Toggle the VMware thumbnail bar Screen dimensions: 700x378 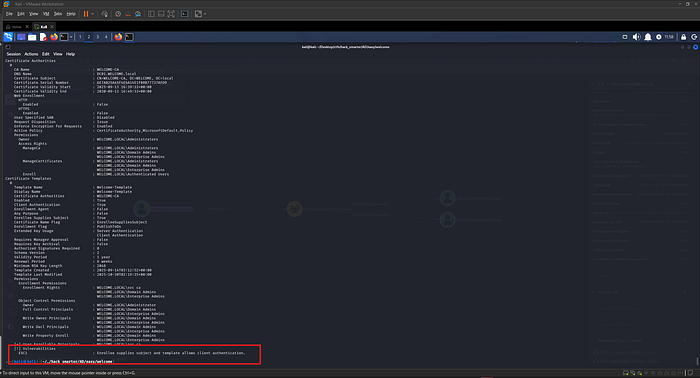tap(161, 14)
